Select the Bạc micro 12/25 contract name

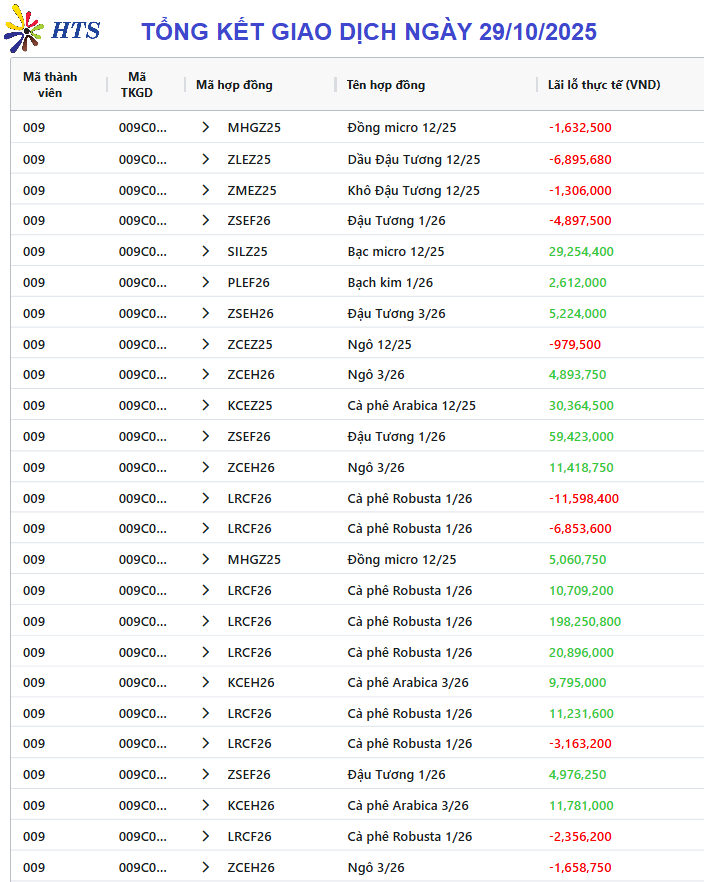coord(396,251)
